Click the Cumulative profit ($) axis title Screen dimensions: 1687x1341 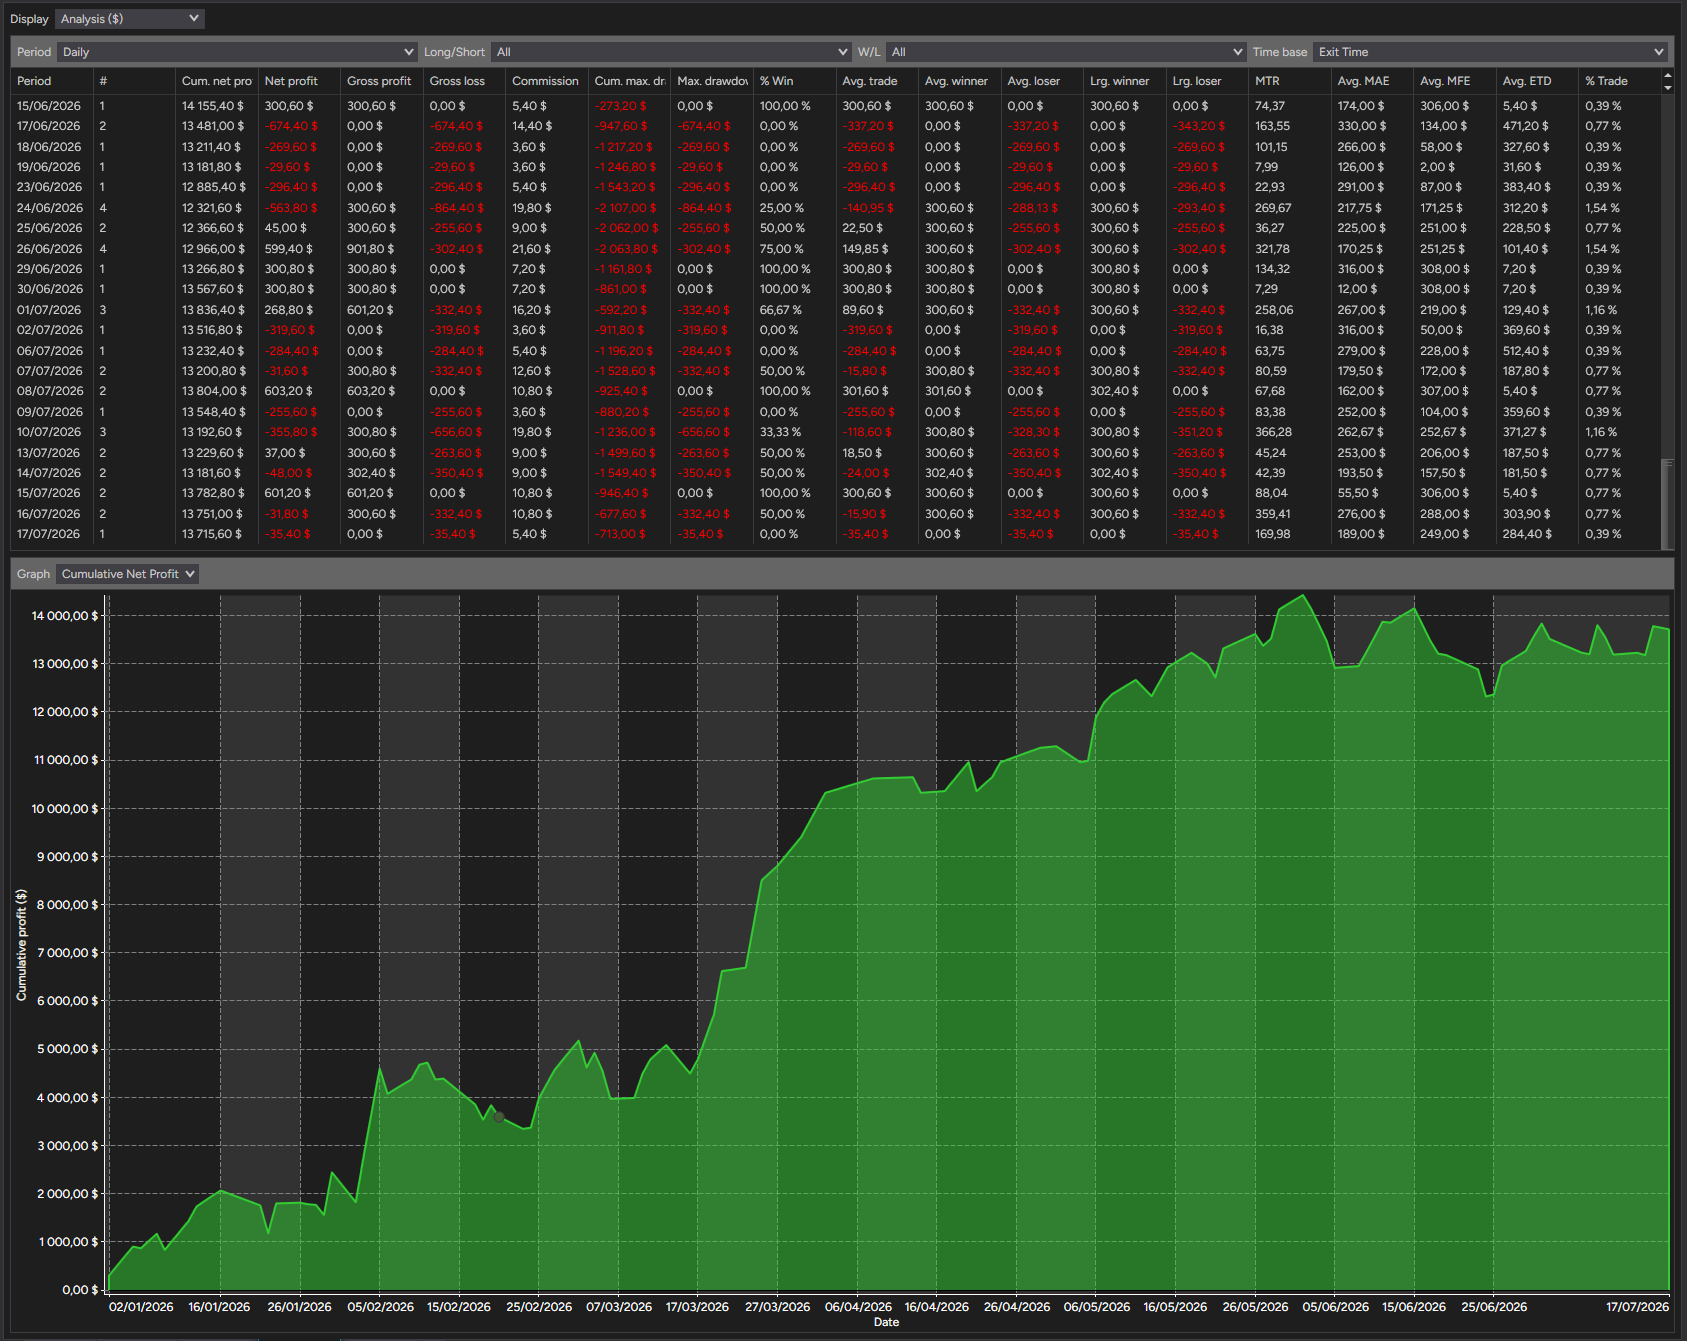[21, 945]
